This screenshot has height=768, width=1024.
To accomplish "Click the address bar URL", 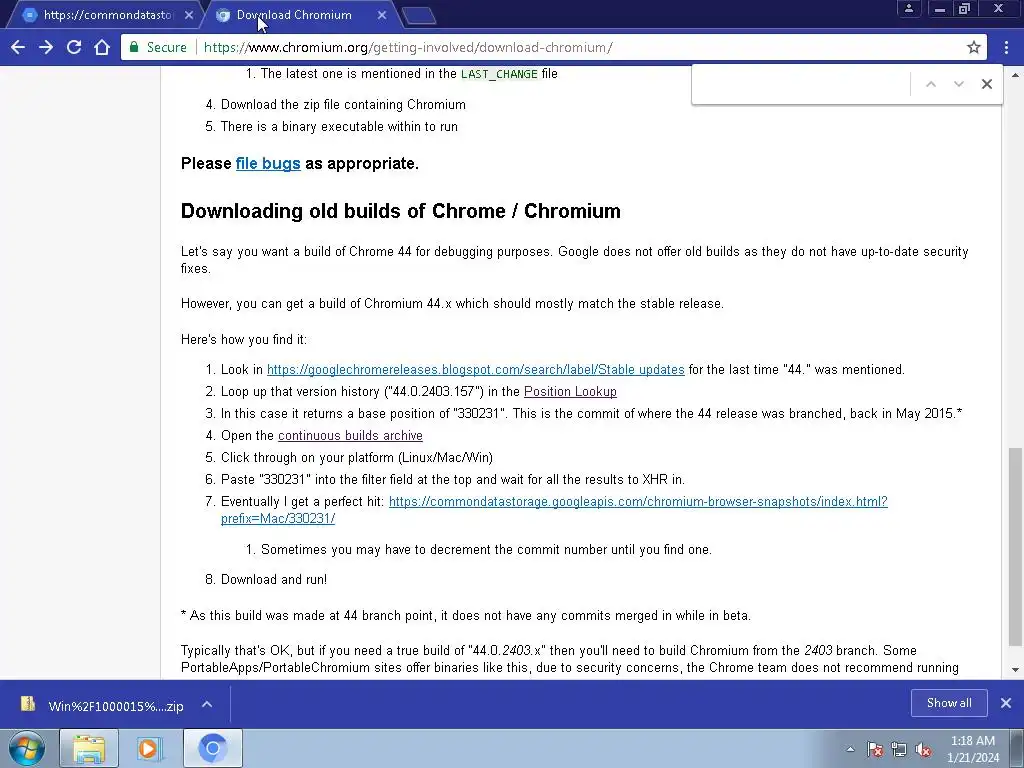I will [x=408, y=47].
